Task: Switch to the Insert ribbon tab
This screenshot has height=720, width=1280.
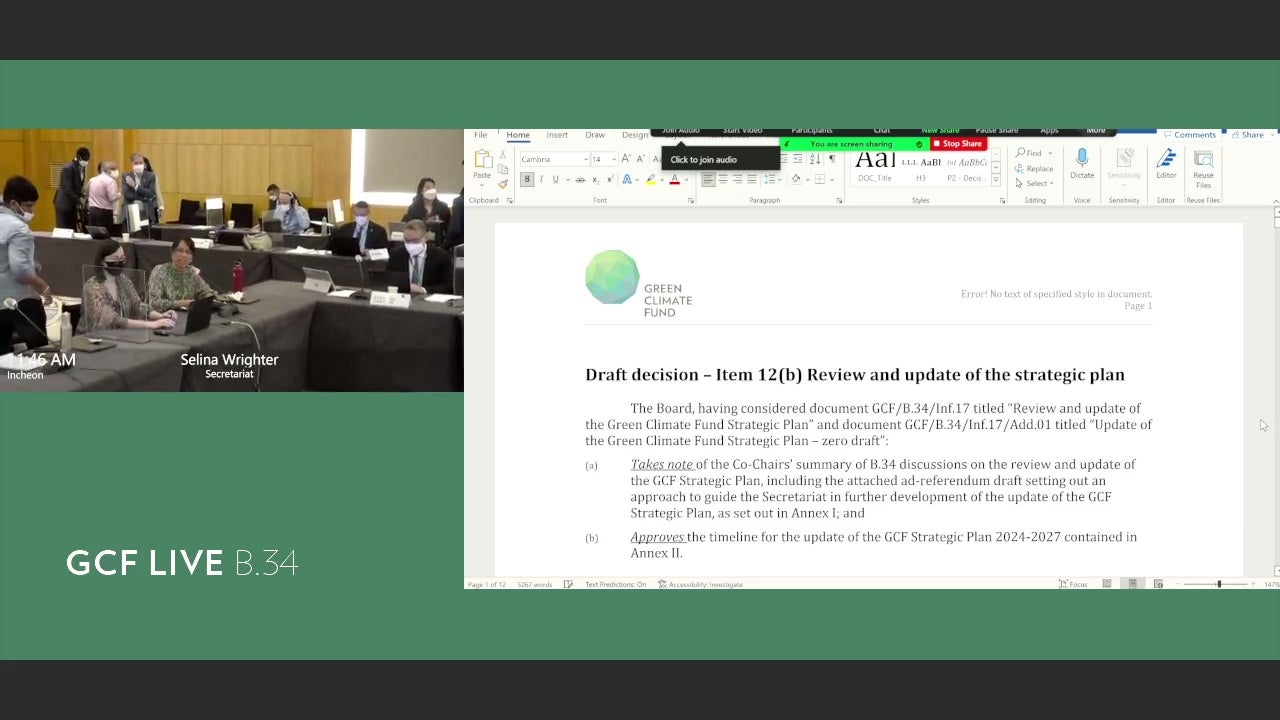Action: coord(557,135)
